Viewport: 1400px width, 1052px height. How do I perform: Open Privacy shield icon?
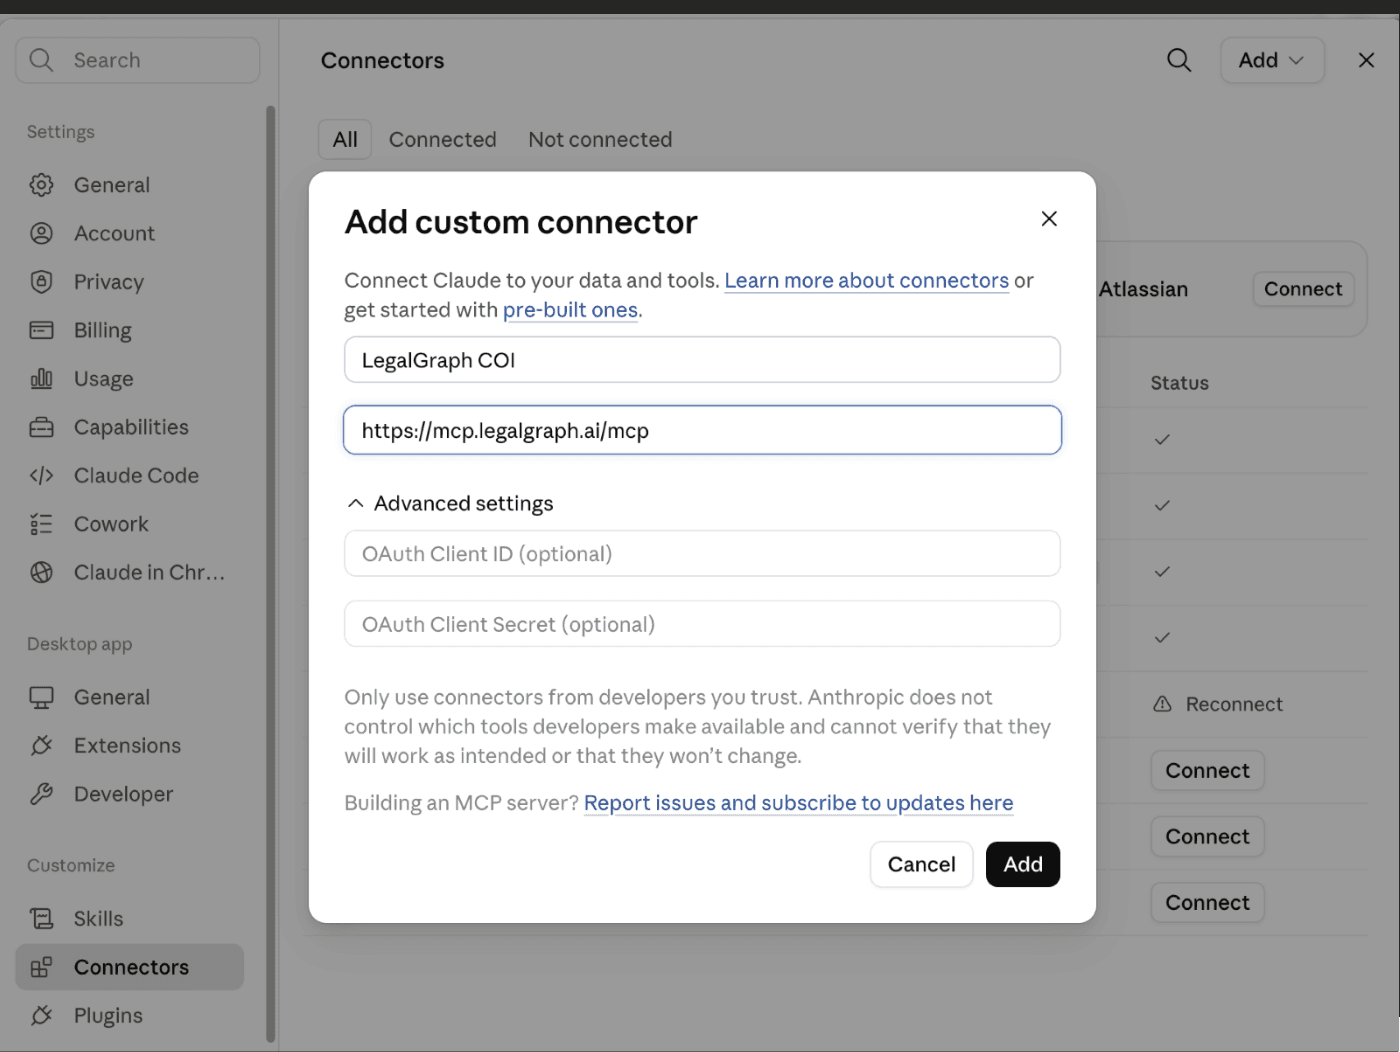41,282
